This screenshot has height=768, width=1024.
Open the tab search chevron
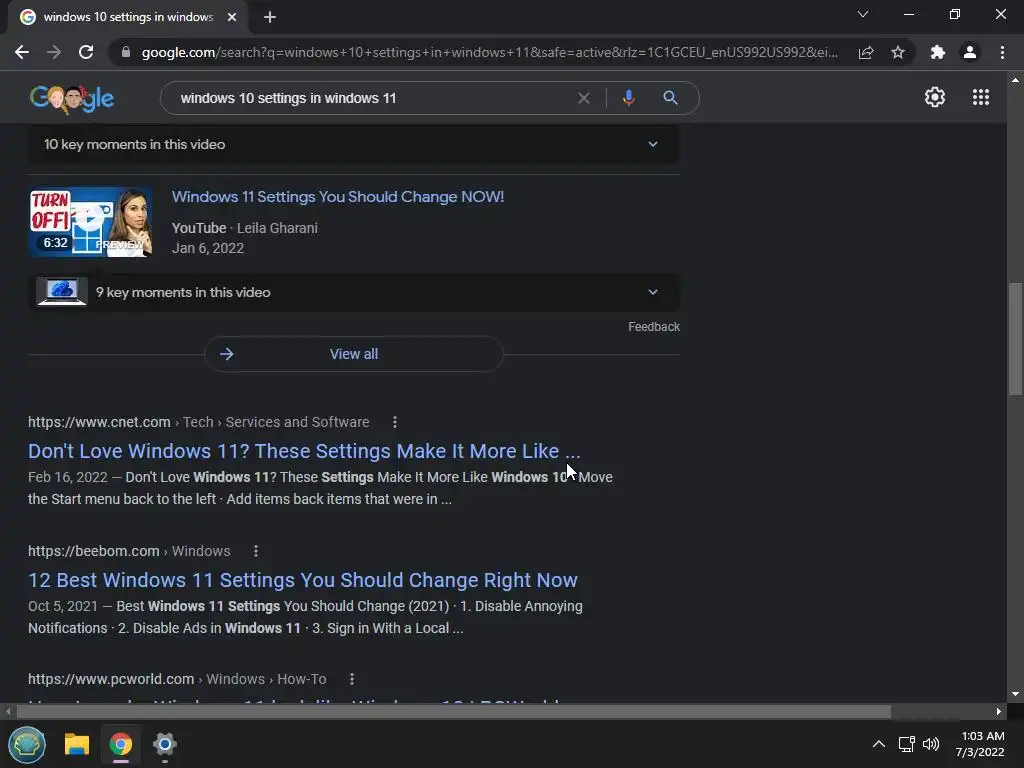click(x=863, y=14)
